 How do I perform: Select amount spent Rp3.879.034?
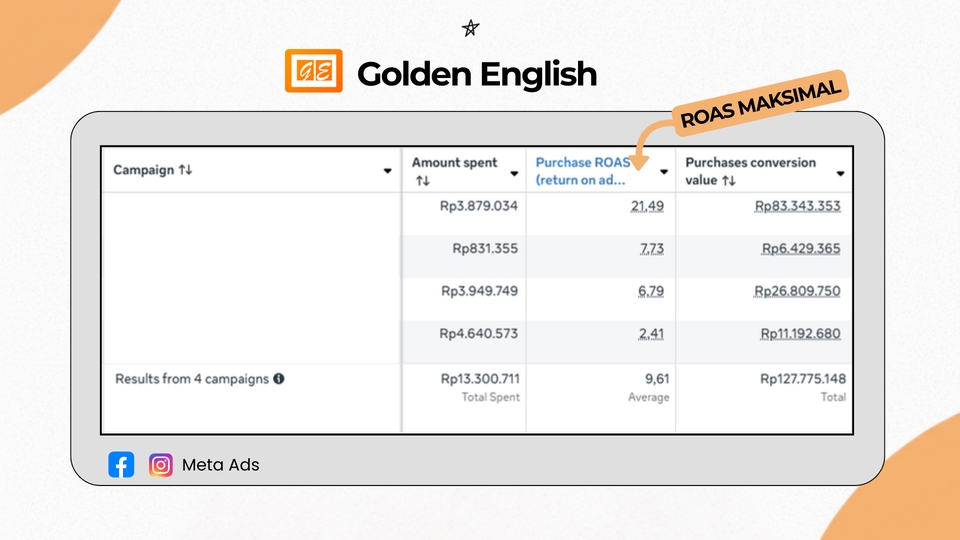click(479, 206)
